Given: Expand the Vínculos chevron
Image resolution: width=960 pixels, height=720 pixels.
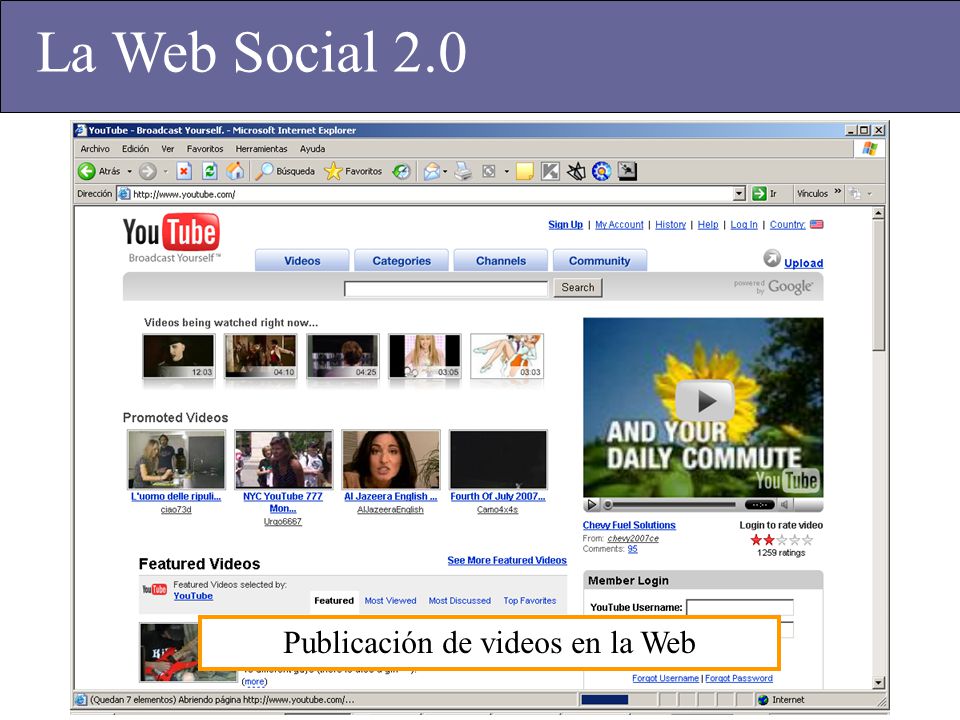Looking at the screenshot, I should 838,192.
